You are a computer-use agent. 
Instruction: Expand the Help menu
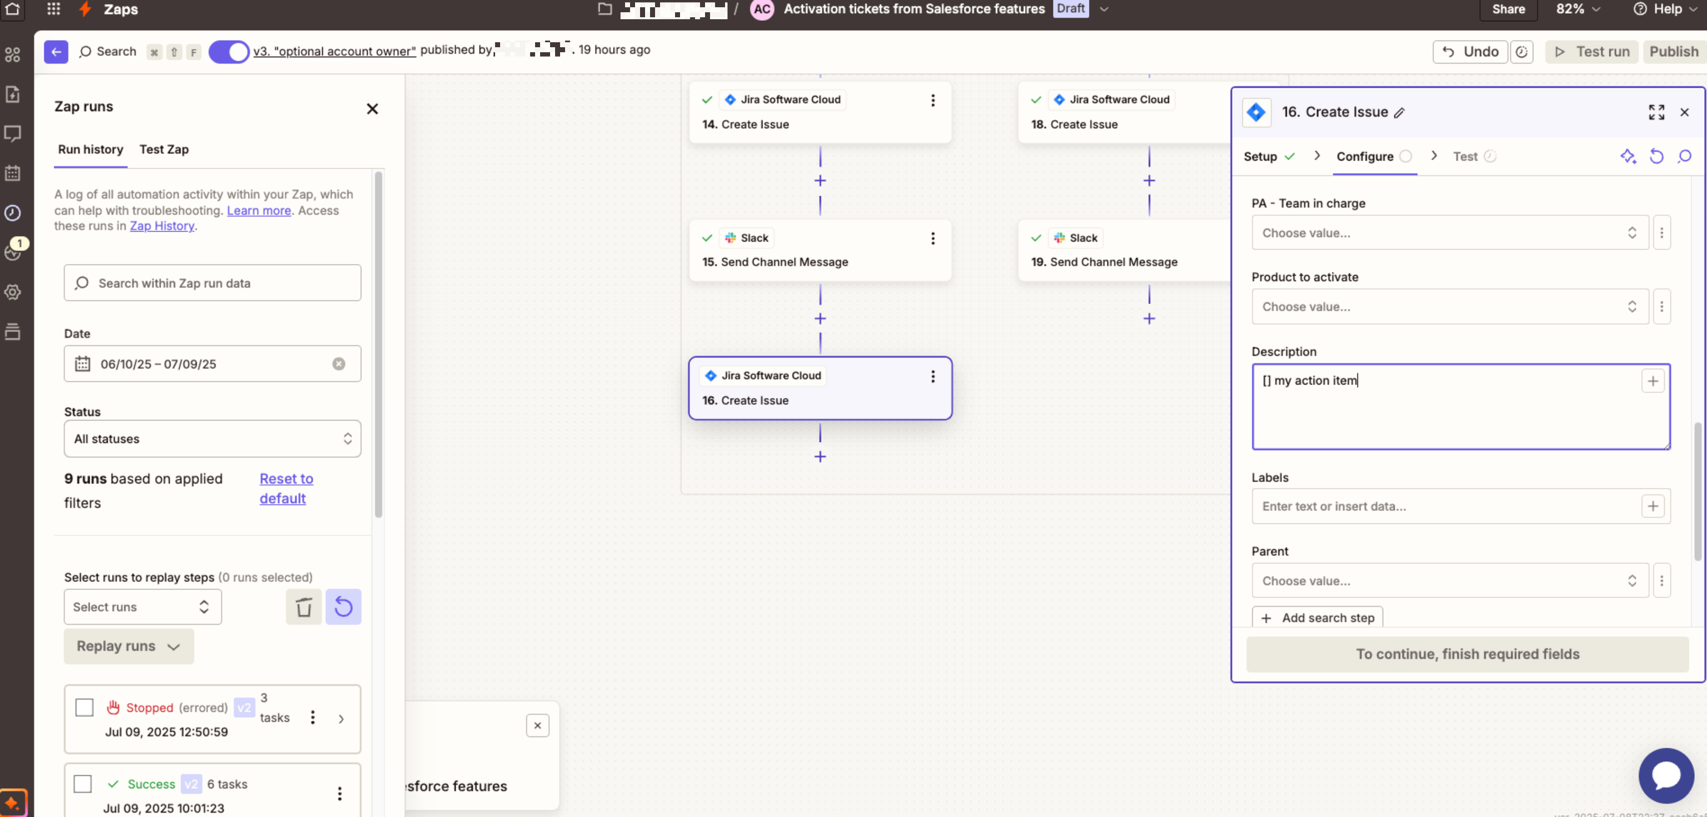click(x=1665, y=9)
